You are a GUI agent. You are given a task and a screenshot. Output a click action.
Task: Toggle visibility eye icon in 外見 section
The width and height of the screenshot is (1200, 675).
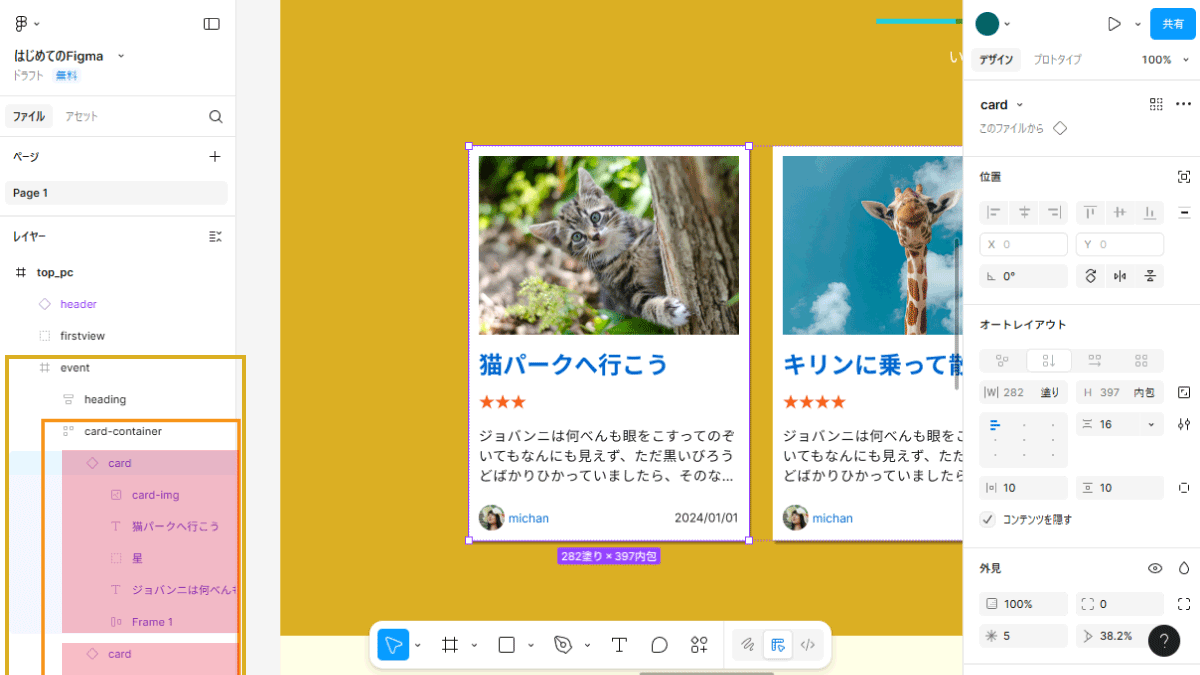click(x=1155, y=568)
